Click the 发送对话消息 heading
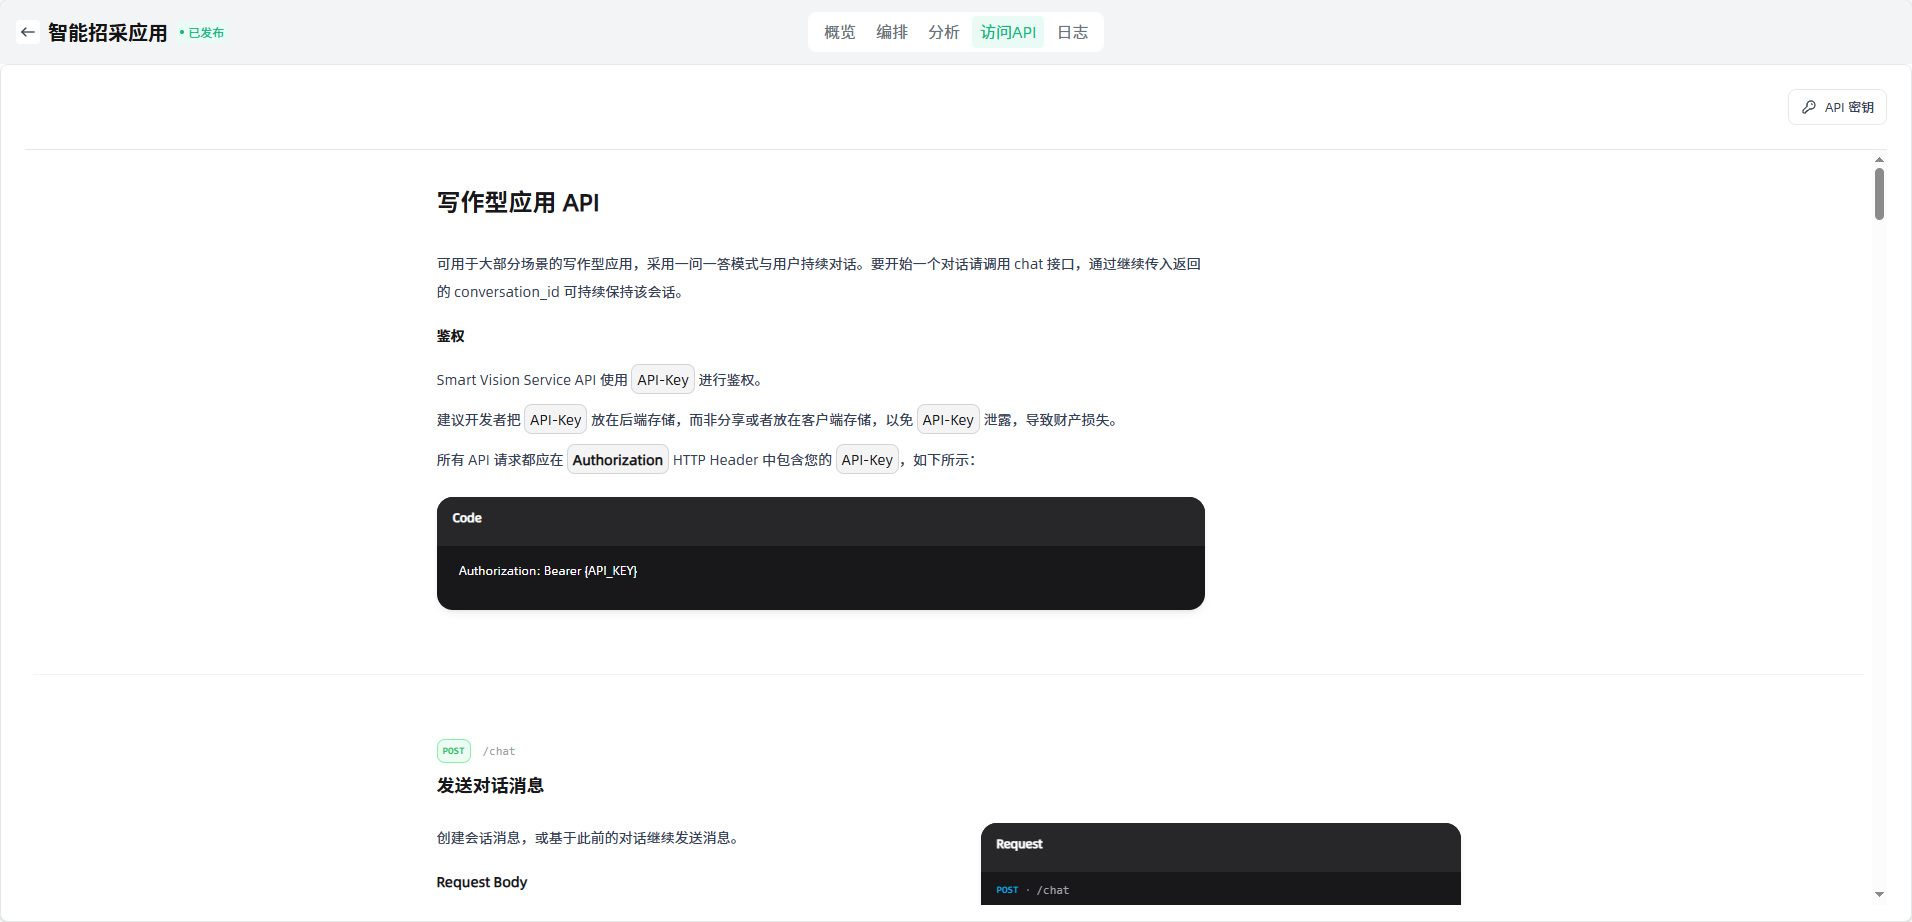1912x922 pixels. coord(490,786)
